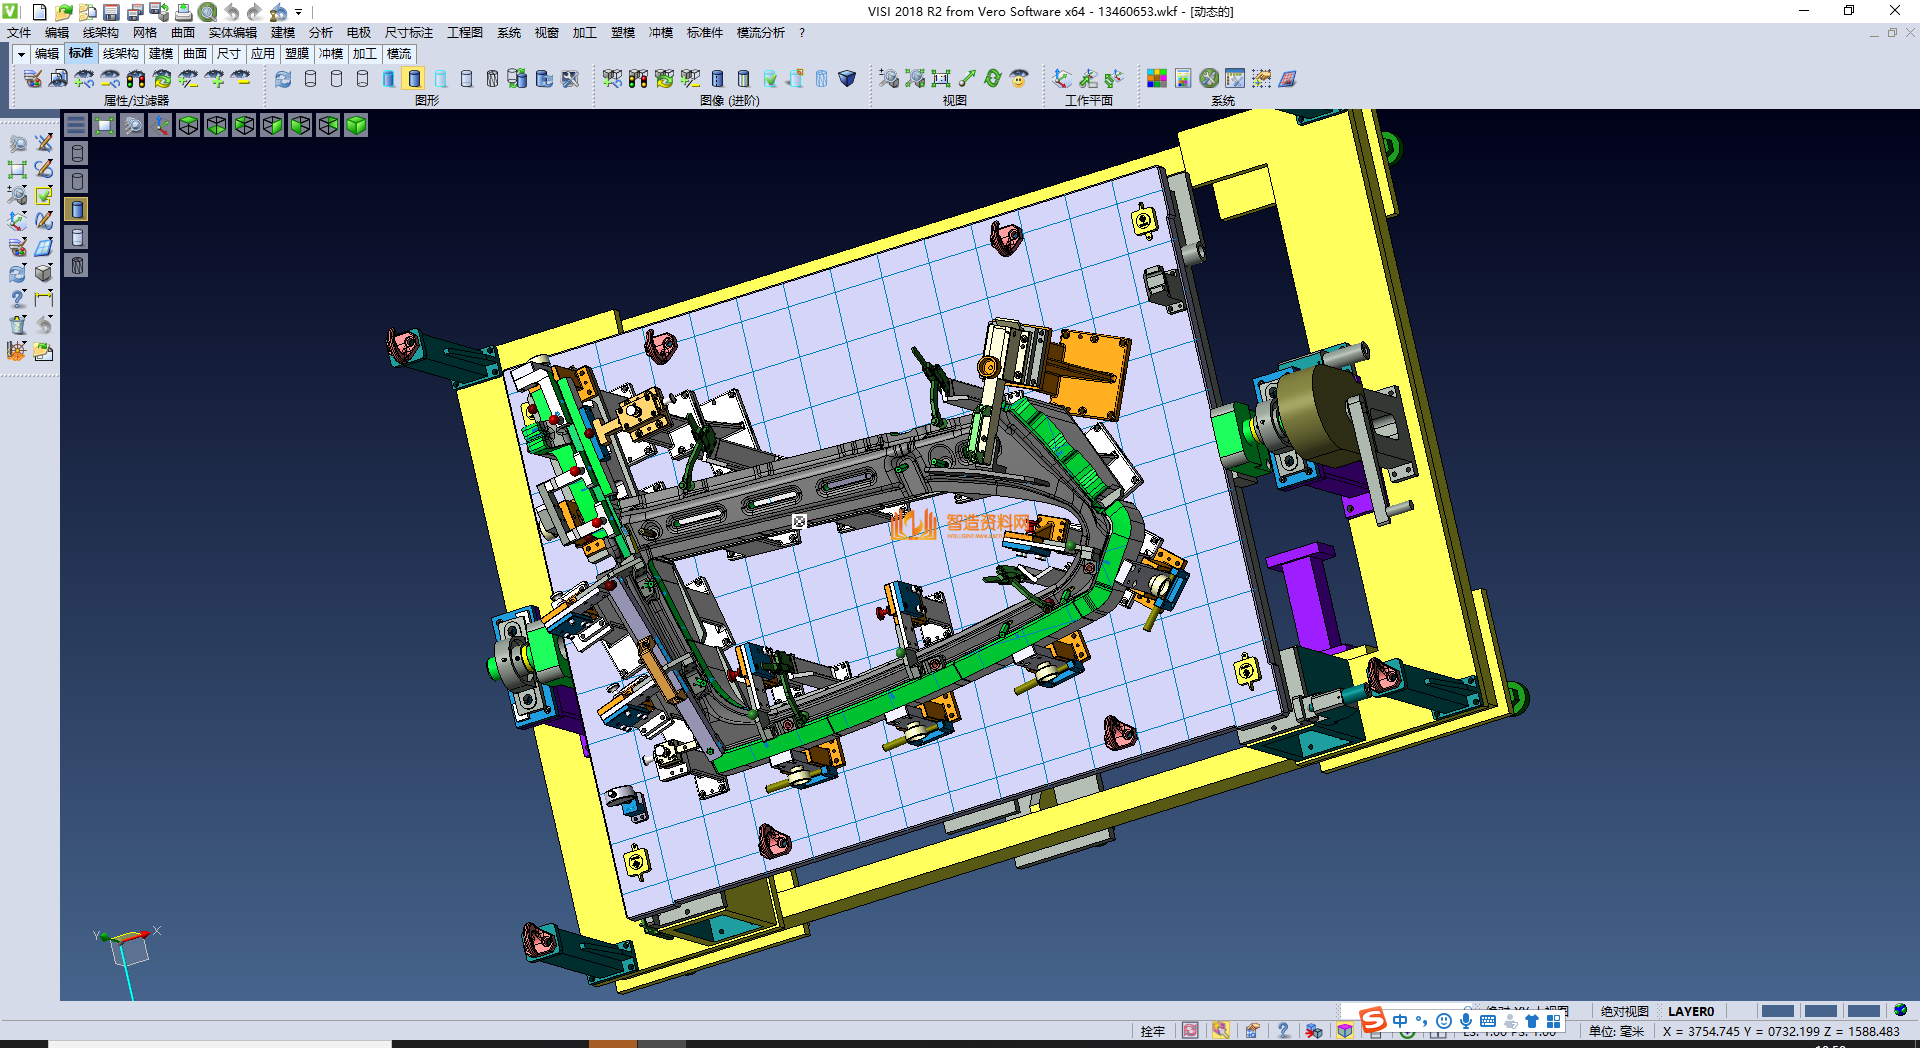Open the wrench system settings icon
1920x1048 pixels.
pos(1209,78)
